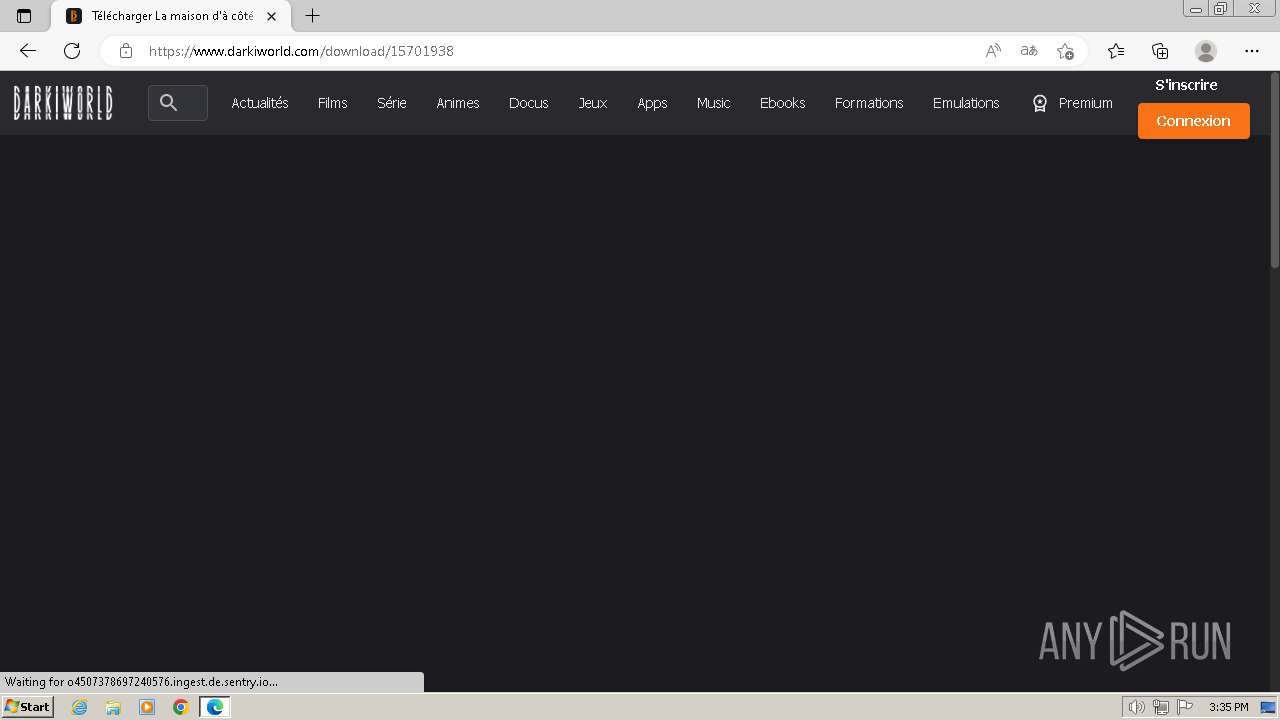This screenshot has height=720, width=1280.
Task: Go back to the previous page
Action: point(28,51)
